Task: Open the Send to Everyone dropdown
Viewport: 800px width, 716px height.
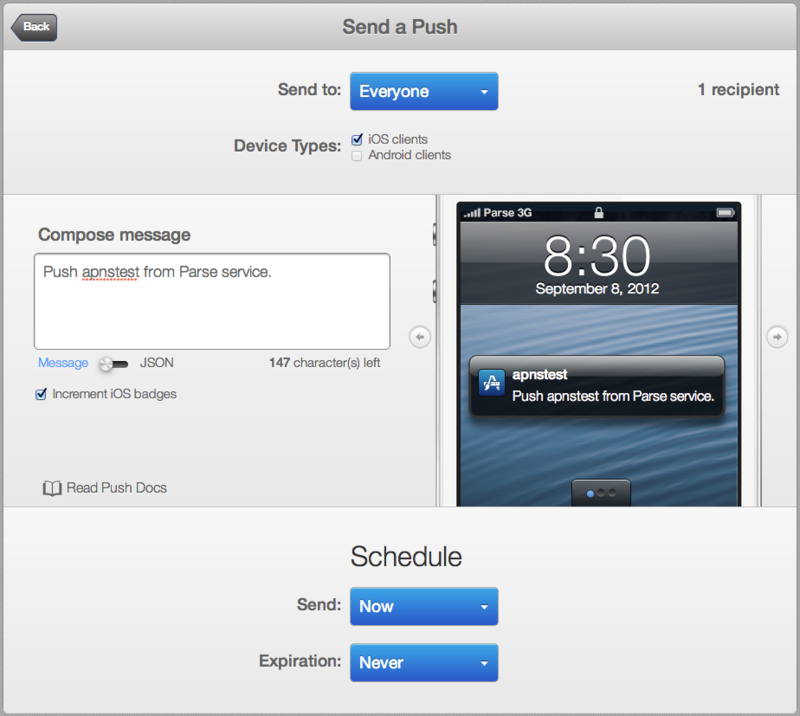Action: pyautogui.click(x=424, y=91)
